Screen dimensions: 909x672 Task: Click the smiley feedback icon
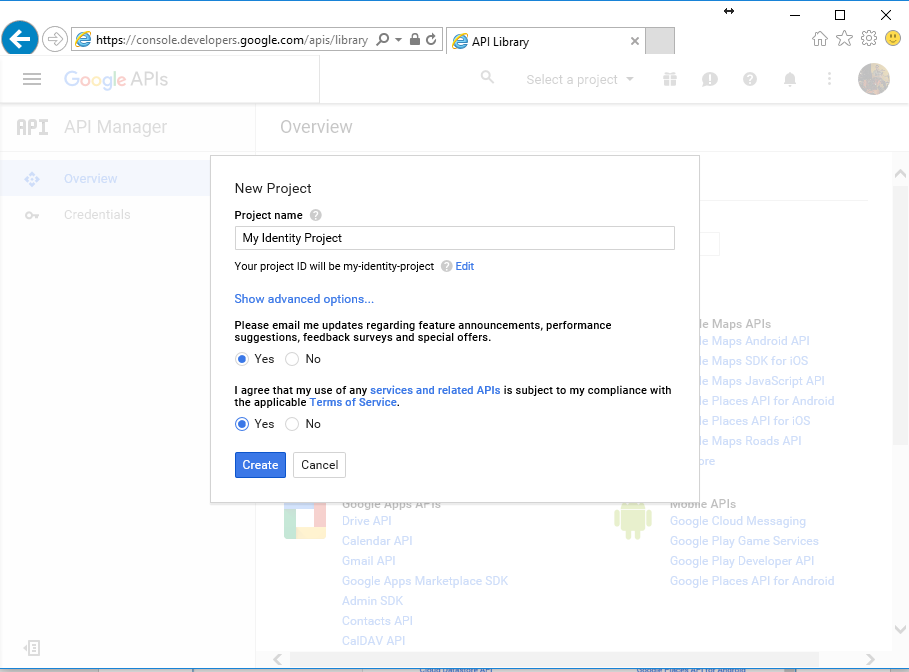(893, 39)
